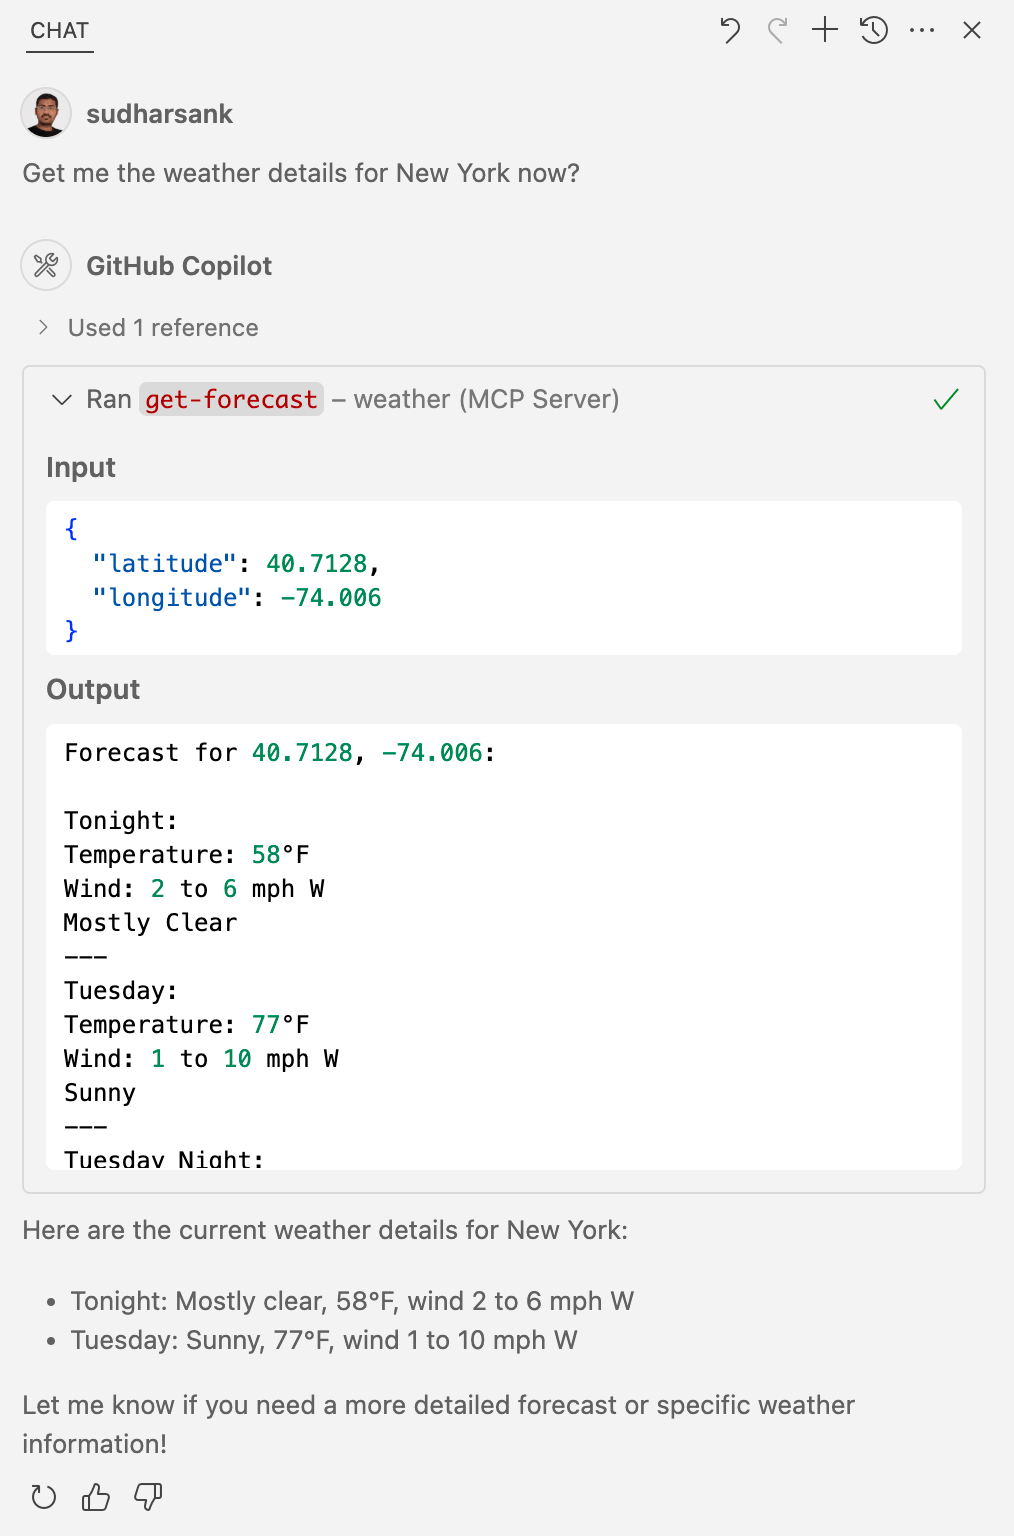Screen dimensions: 1014x1536
Task: Click the chevron beside Used 1 reference
Action: click(43, 327)
